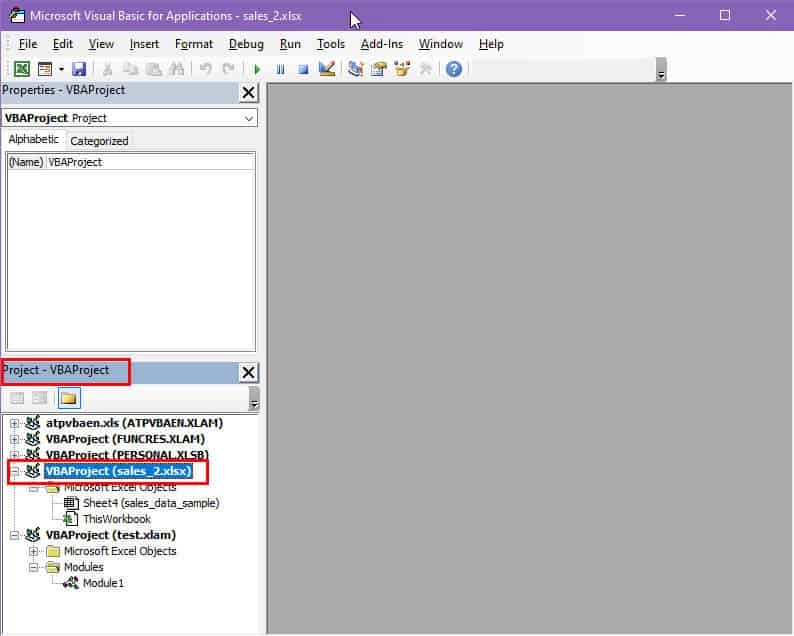
Task: Expand the VBAProject (FUNCRES.XLAM) node
Action: (x=15, y=440)
